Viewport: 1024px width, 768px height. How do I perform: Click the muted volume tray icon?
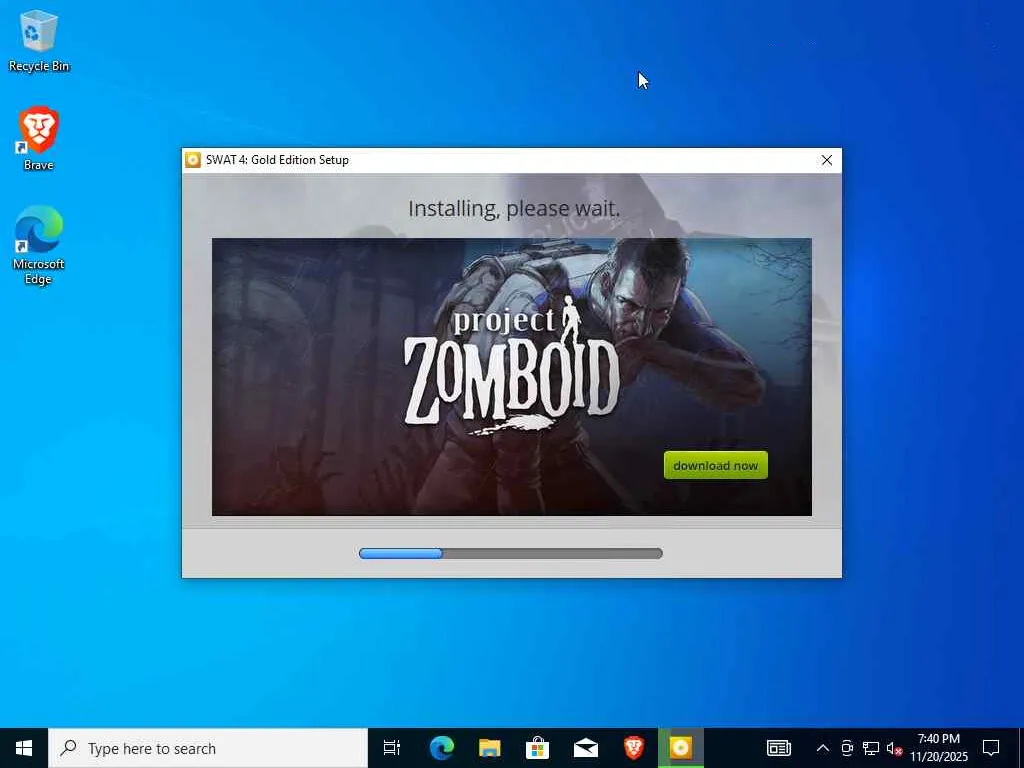point(894,748)
